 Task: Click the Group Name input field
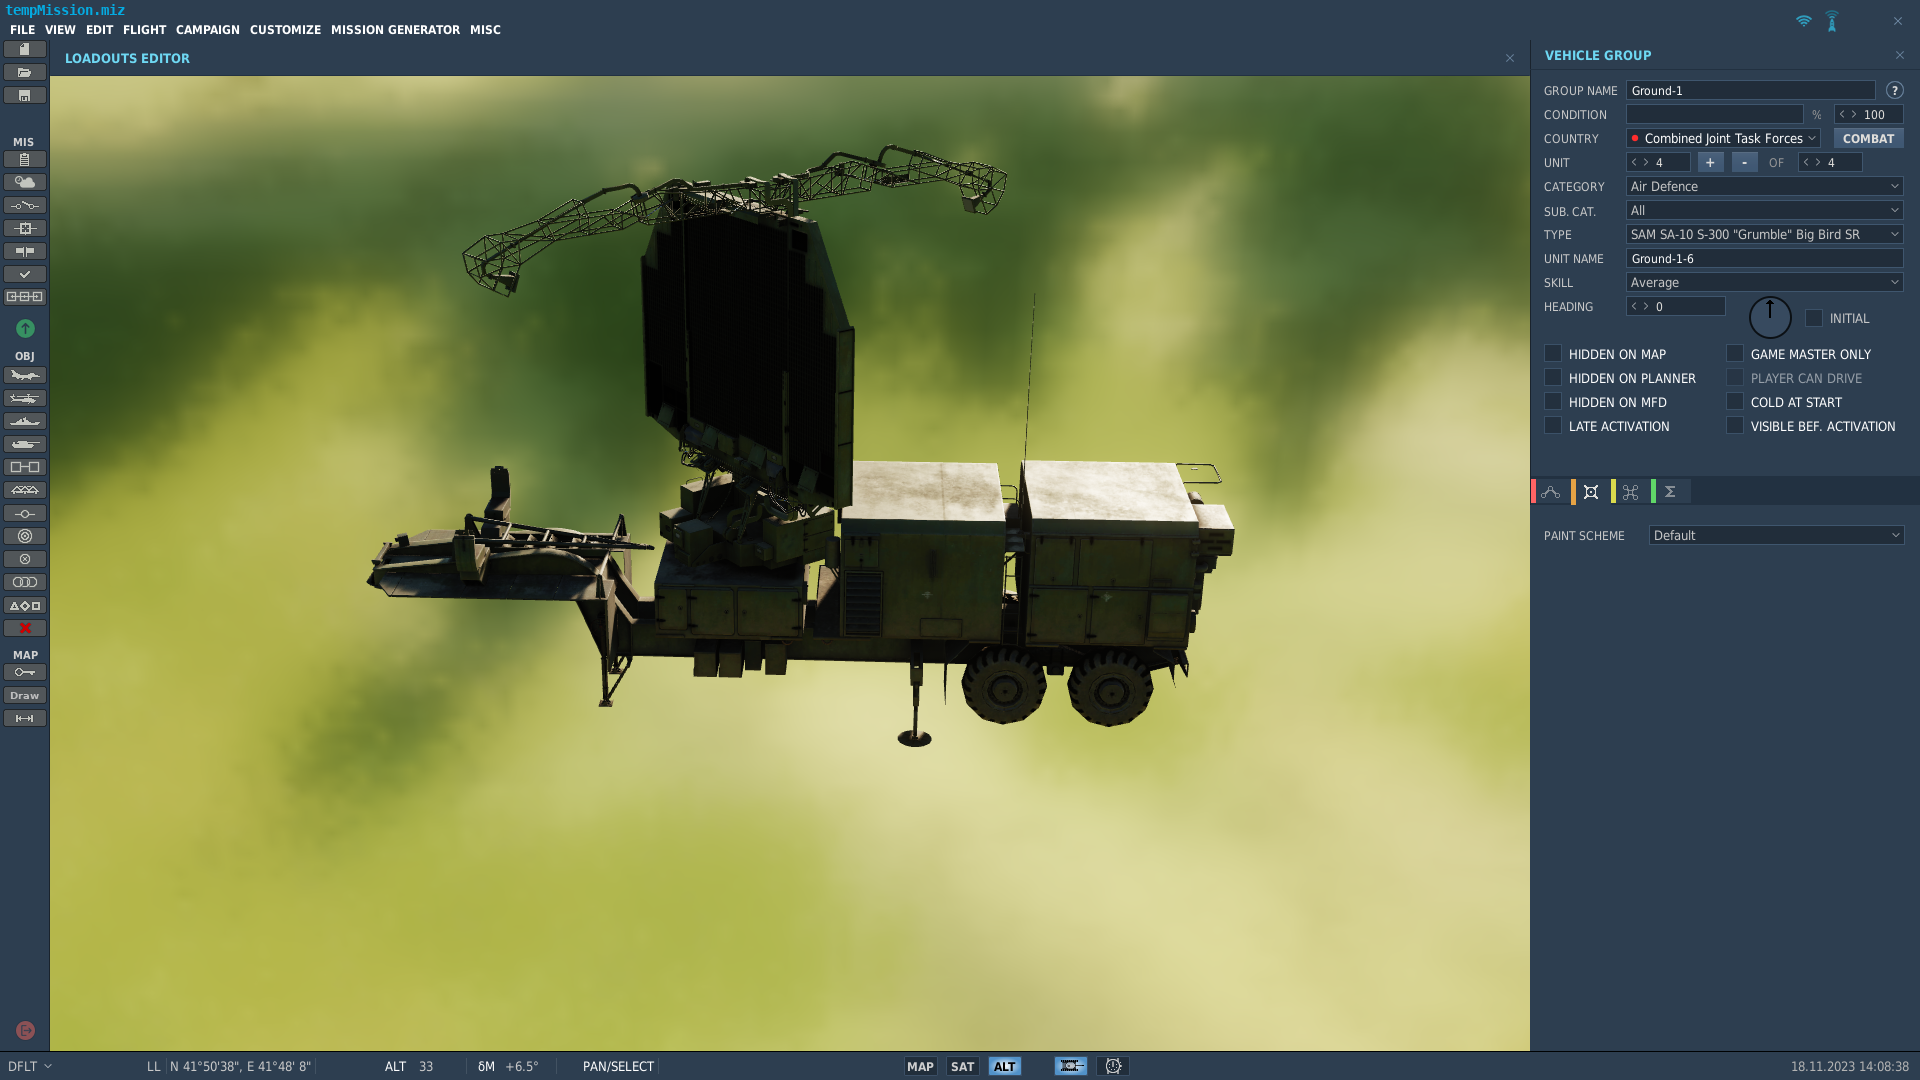point(1751,90)
